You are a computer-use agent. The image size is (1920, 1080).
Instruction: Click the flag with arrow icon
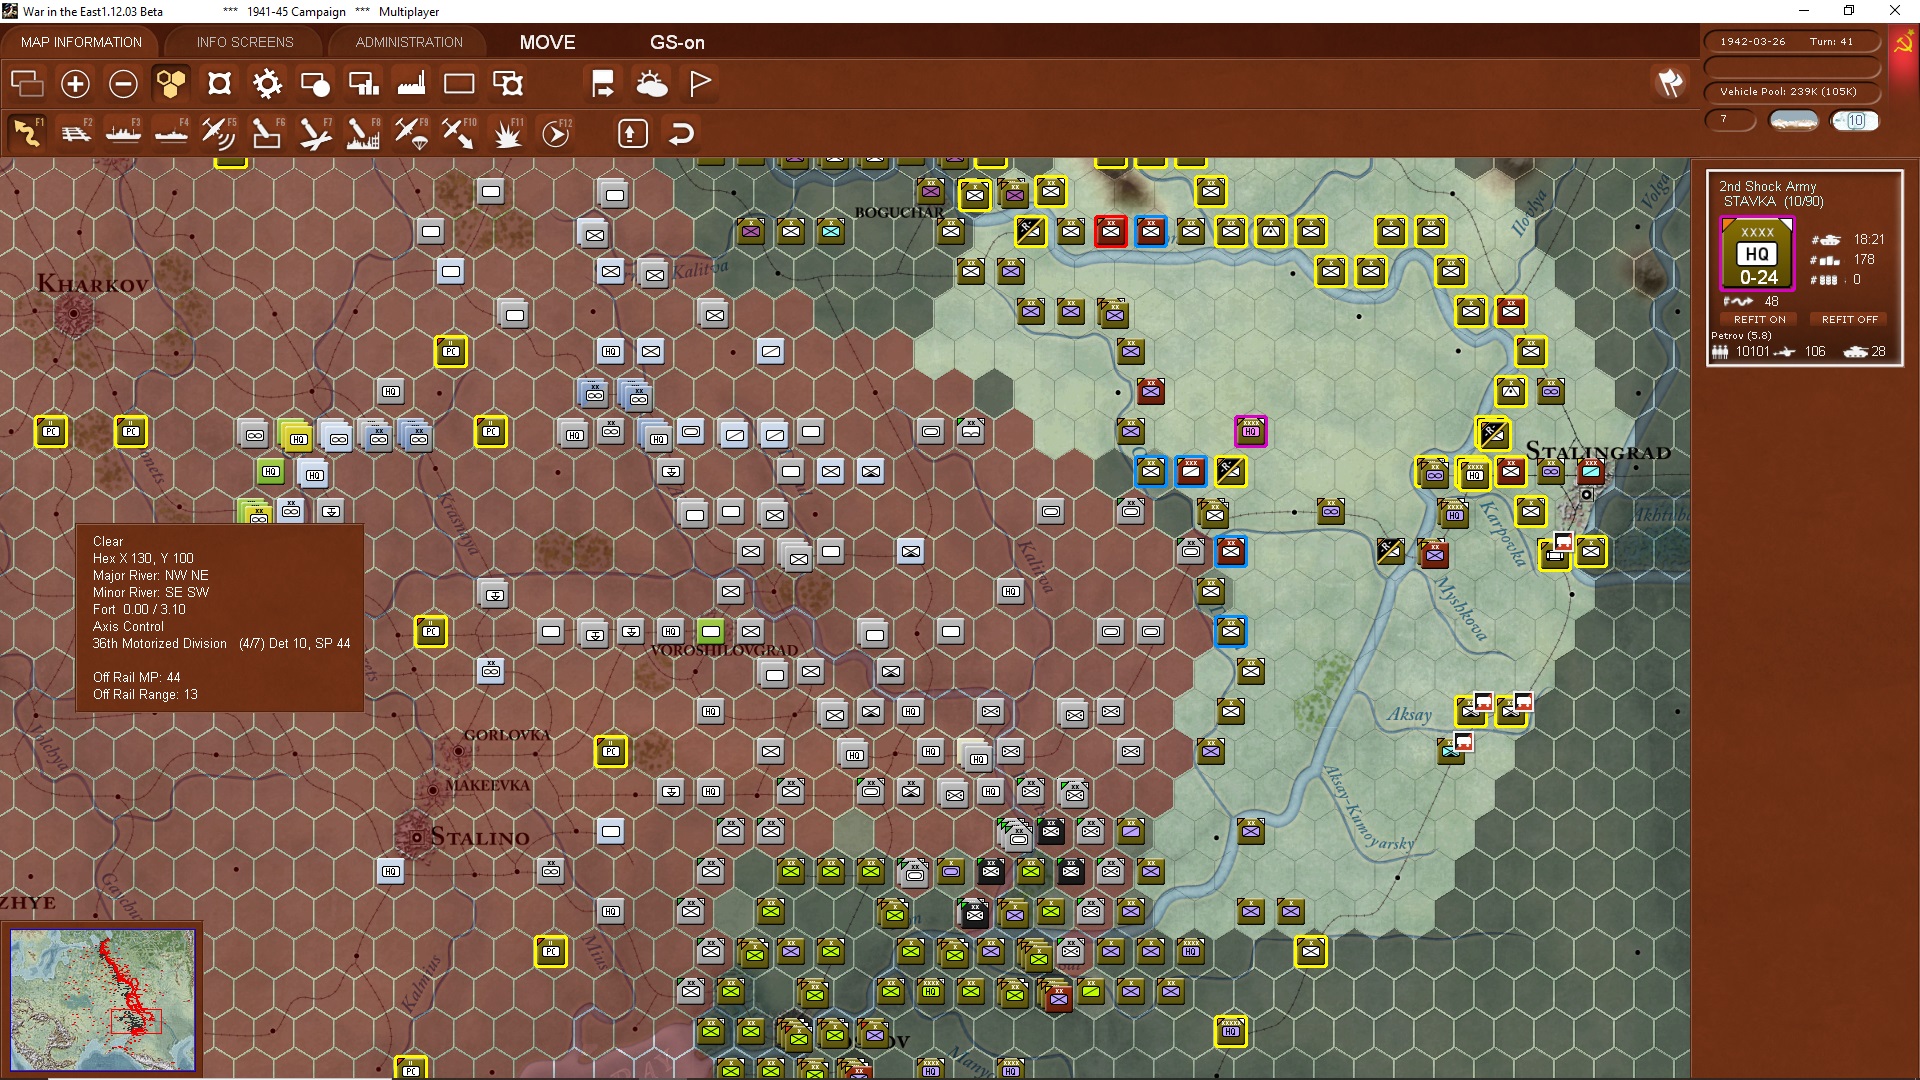(603, 84)
